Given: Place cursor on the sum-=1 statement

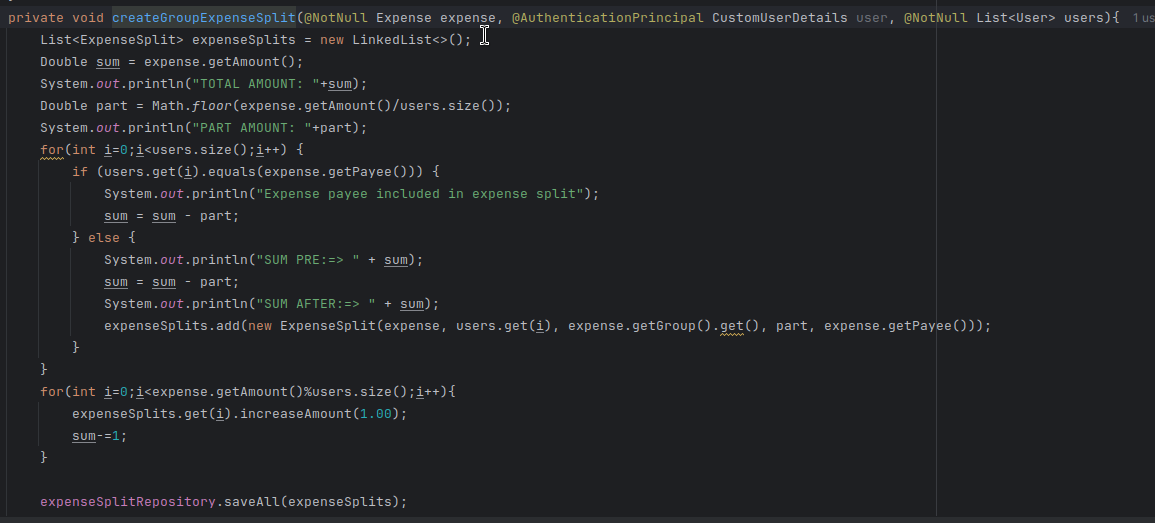Looking at the screenshot, I should 100,436.
